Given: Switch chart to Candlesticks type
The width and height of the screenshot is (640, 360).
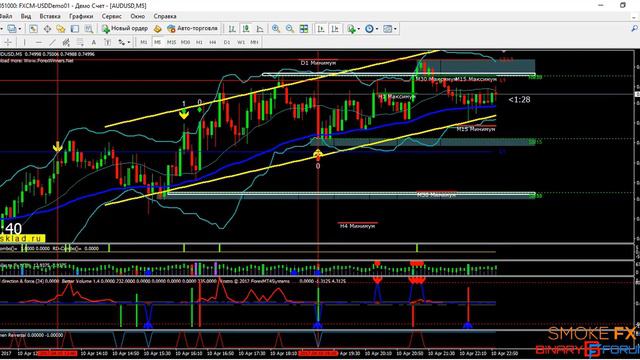Looking at the screenshot, I should coord(246,29).
